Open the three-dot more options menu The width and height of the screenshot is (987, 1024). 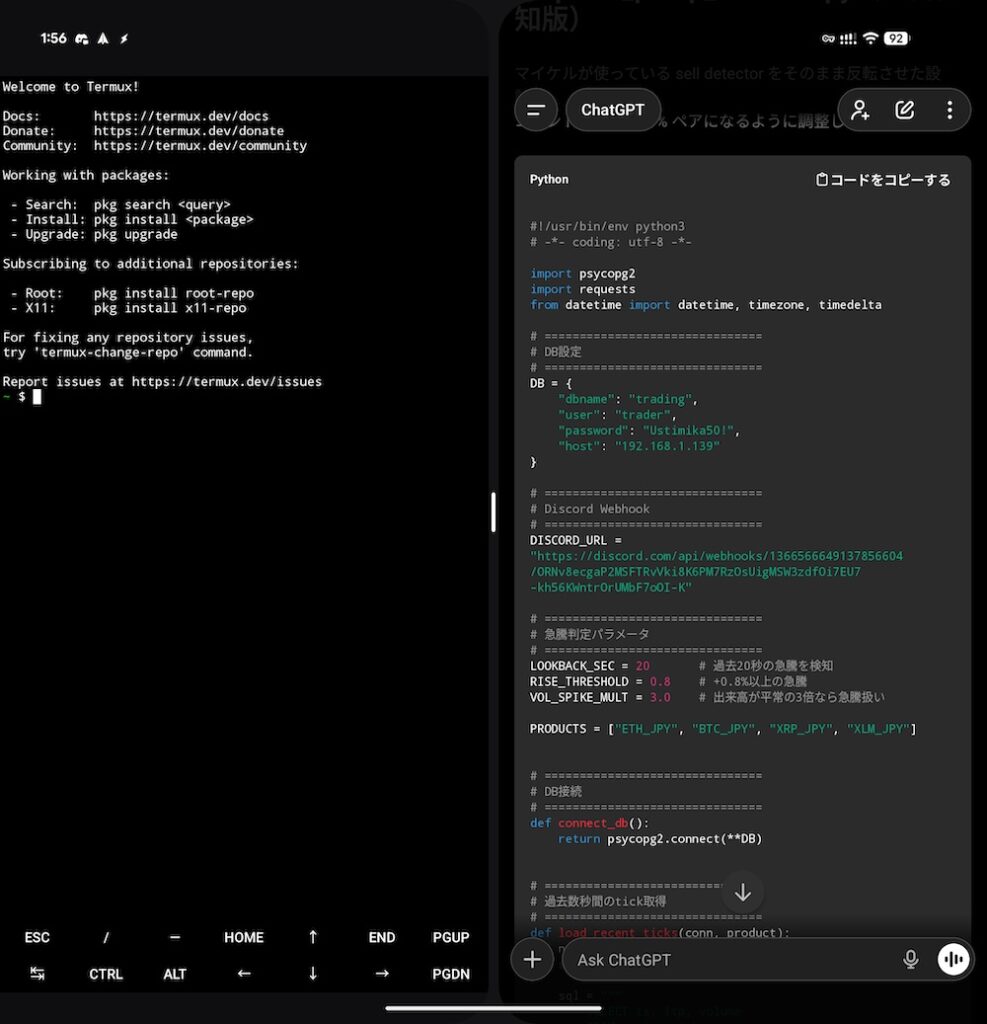[x=949, y=110]
